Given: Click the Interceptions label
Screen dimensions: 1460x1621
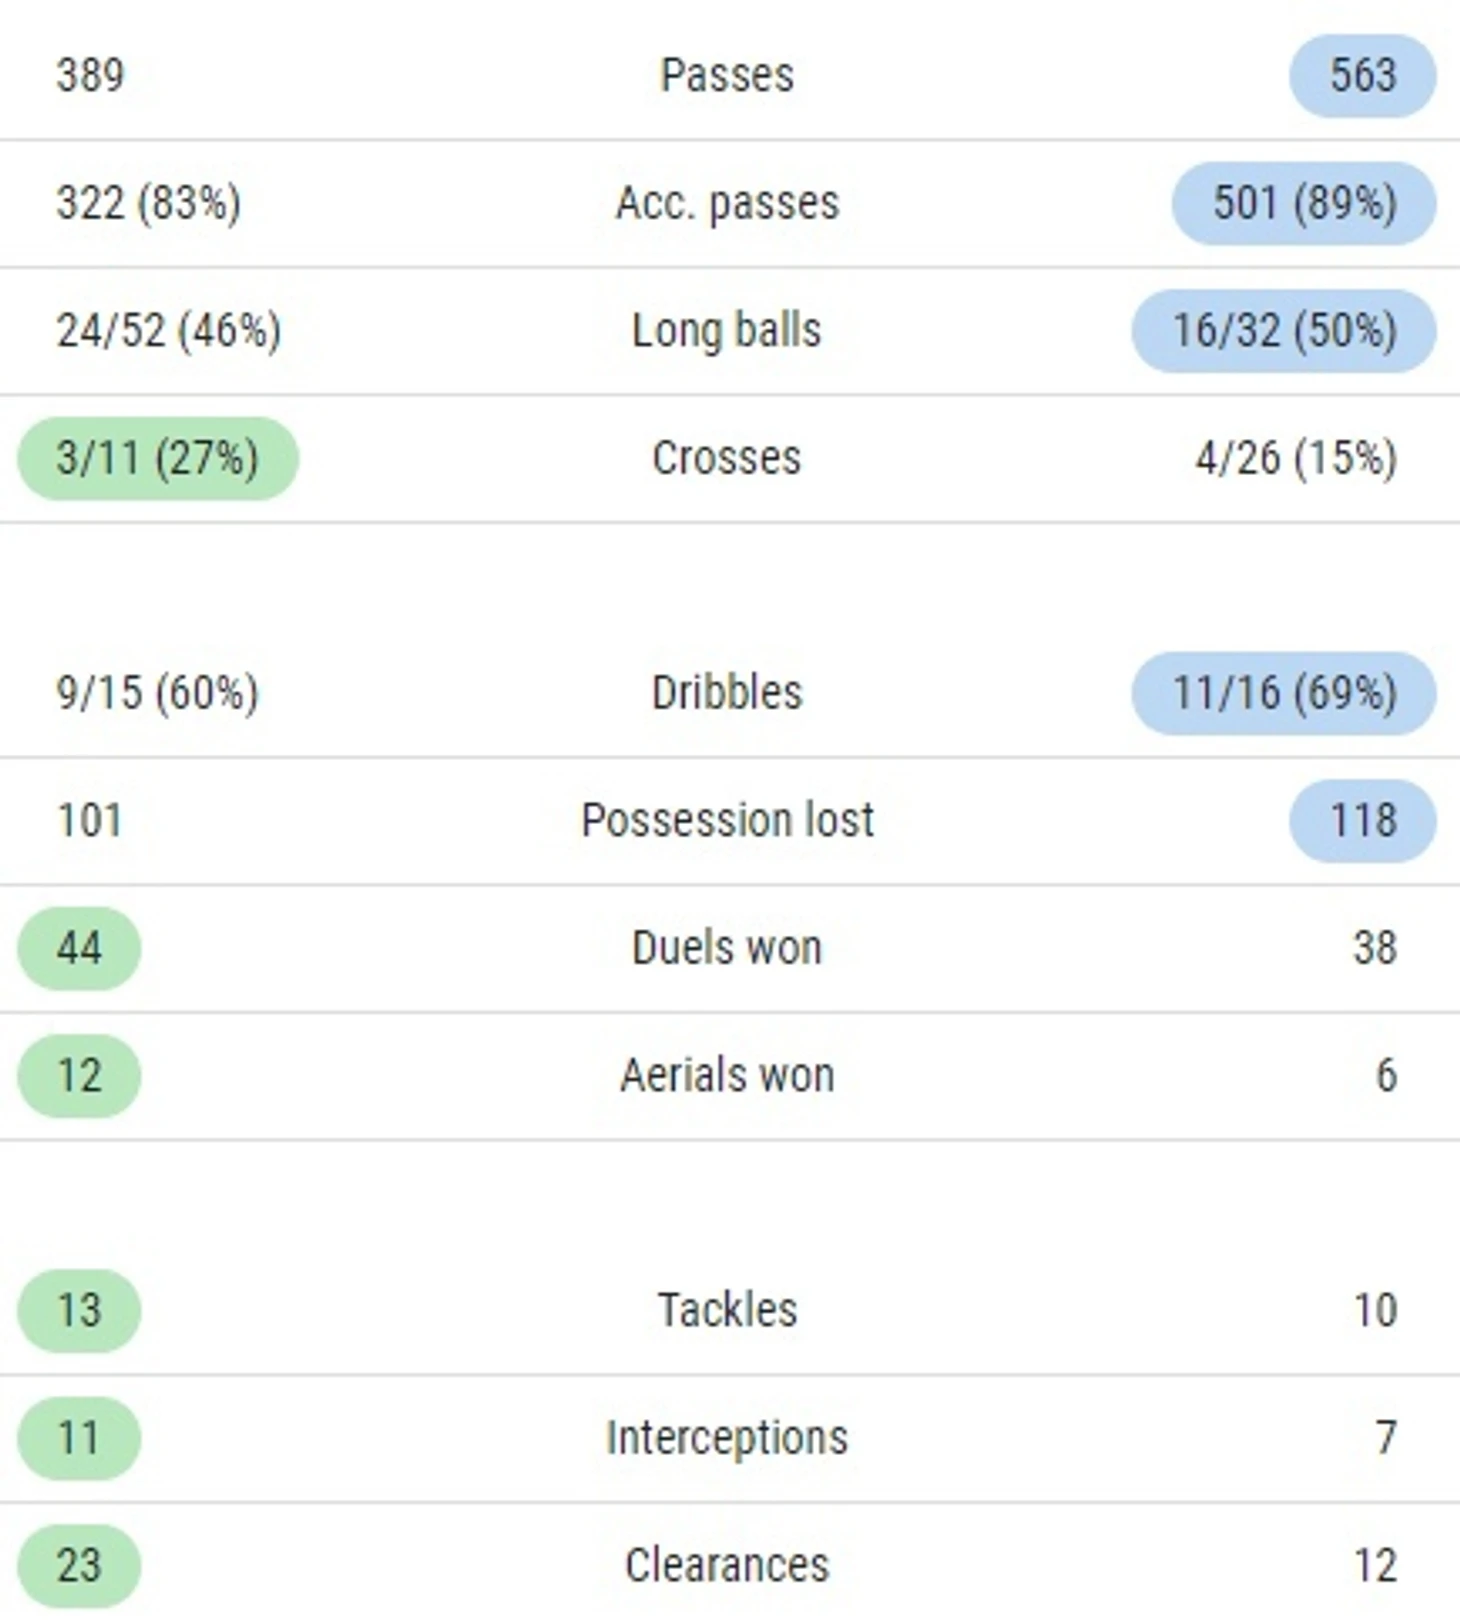Looking at the screenshot, I should pyautogui.click(x=727, y=1439).
